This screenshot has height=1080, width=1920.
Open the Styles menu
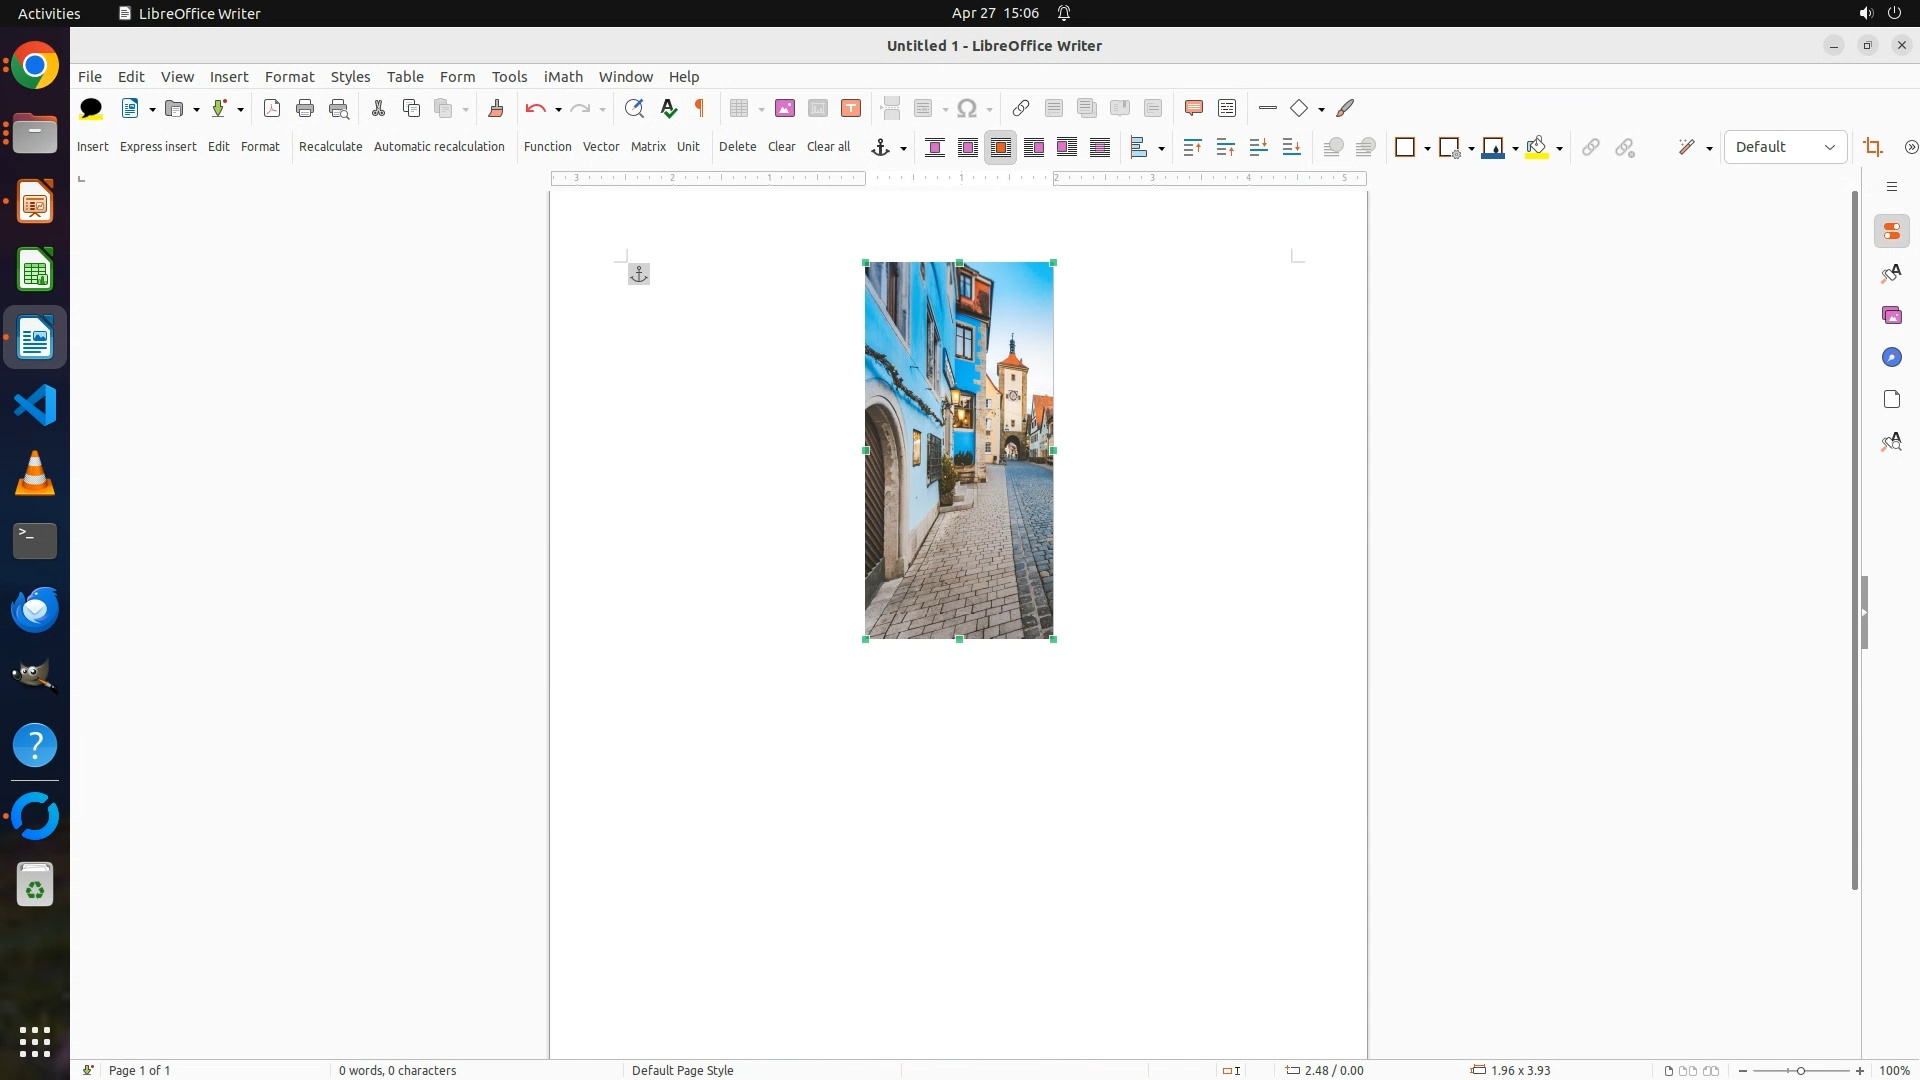coord(350,76)
